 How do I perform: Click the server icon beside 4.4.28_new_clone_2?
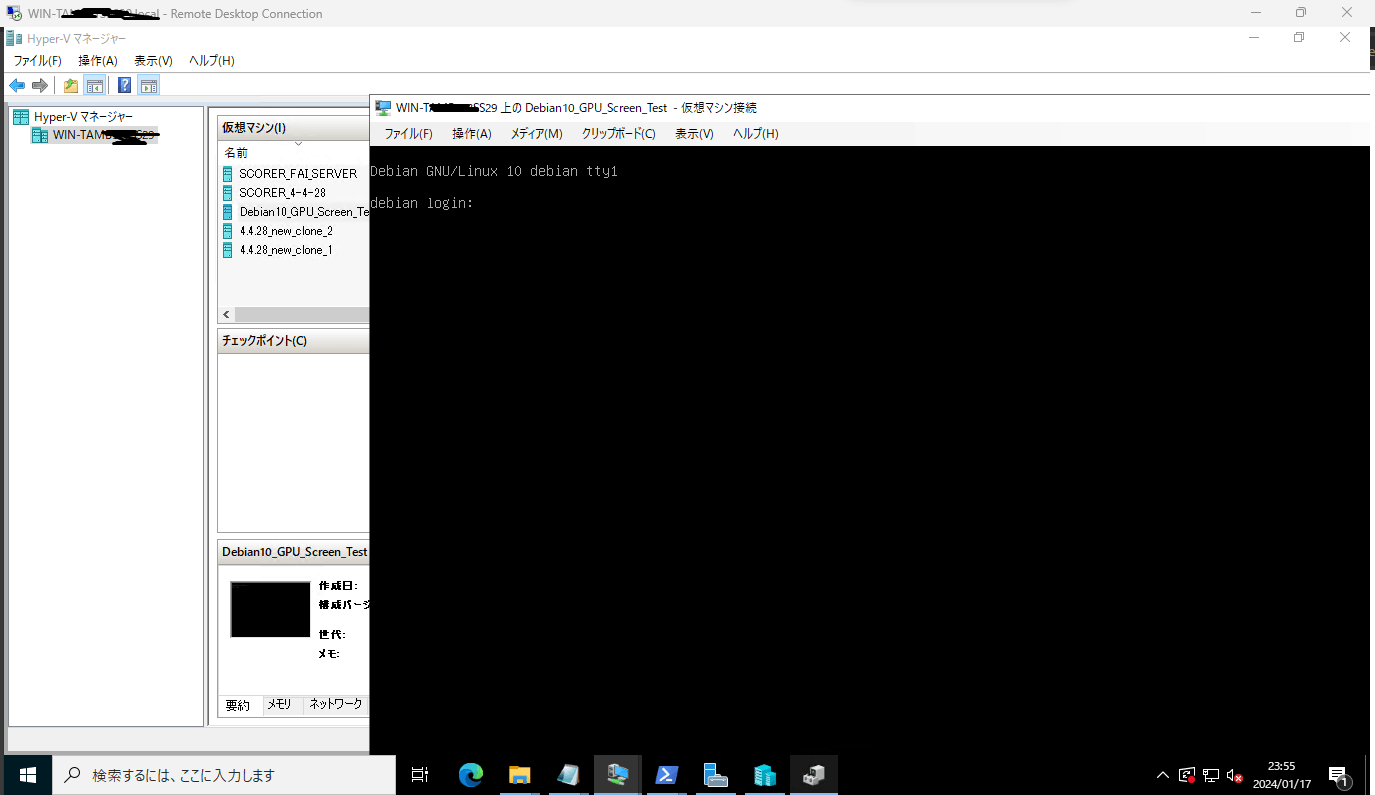[228, 231]
